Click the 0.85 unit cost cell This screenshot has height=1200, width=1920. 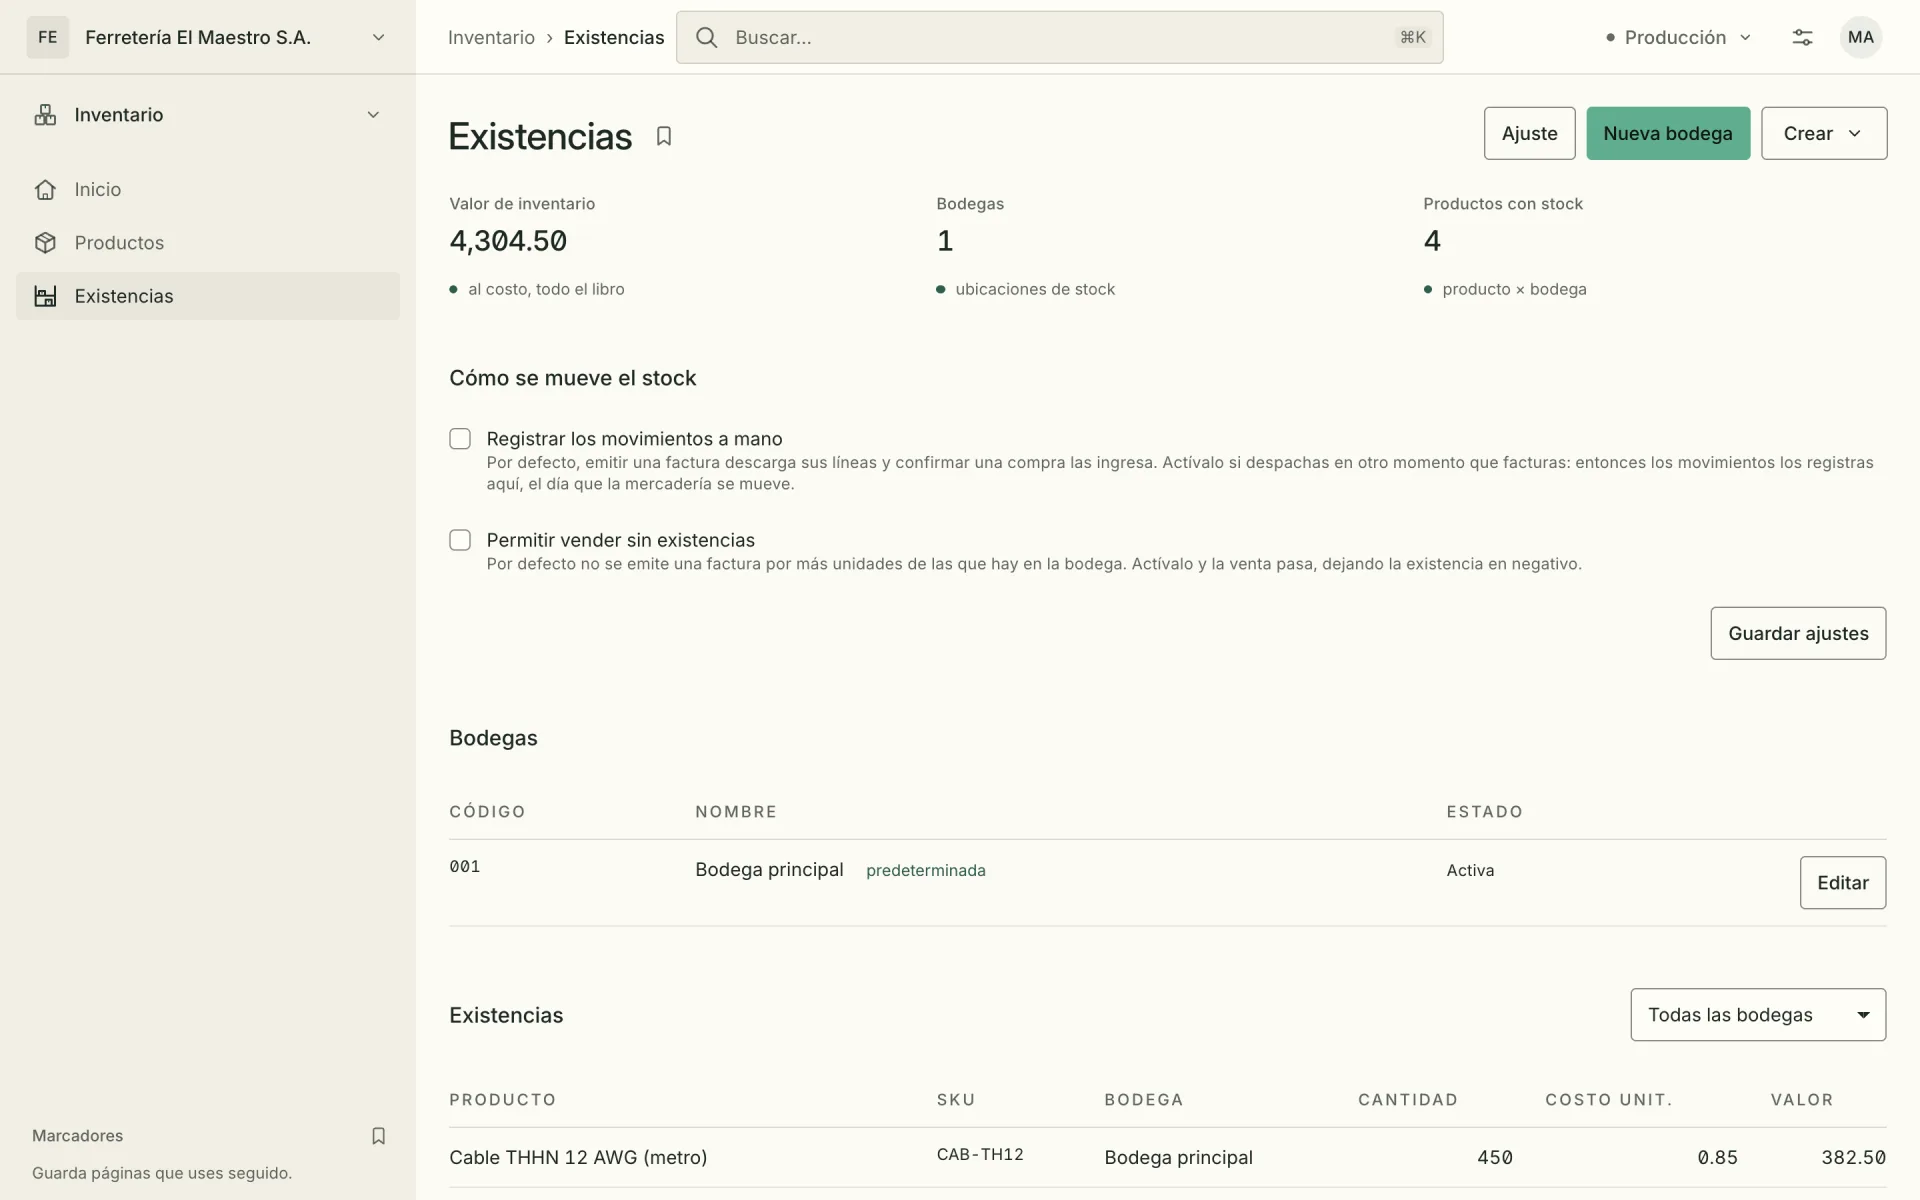tap(1717, 1157)
